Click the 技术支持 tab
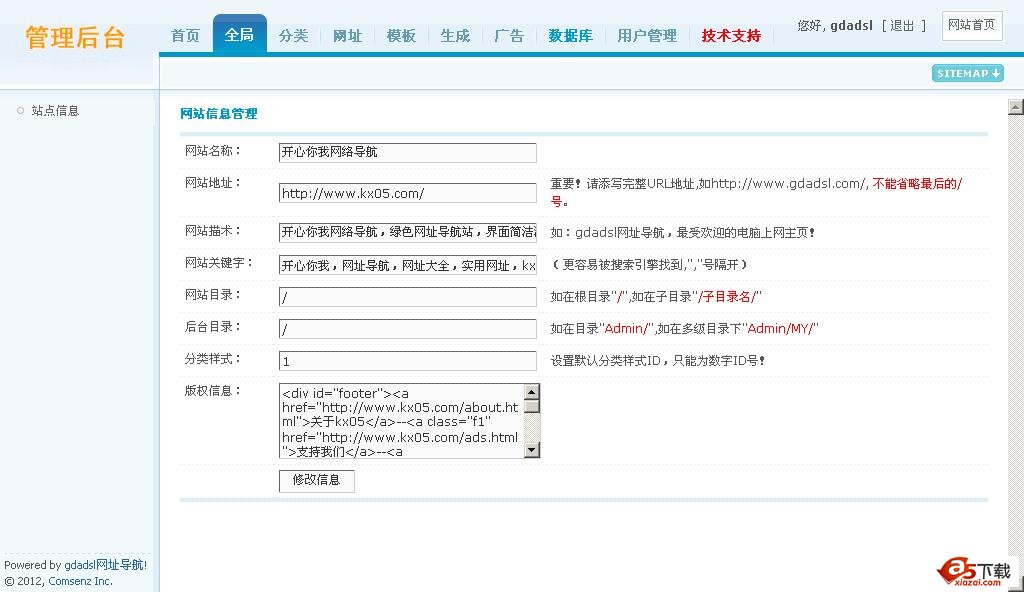Viewport: 1024px width, 592px height. [x=731, y=36]
